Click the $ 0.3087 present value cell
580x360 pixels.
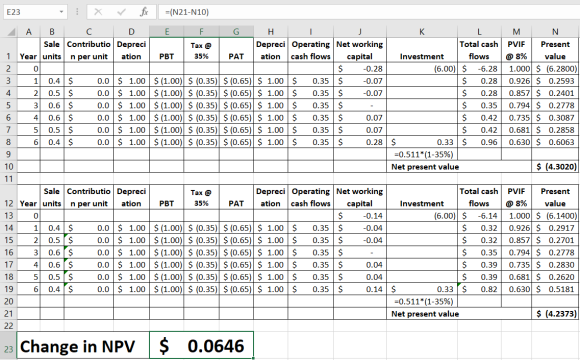click(555, 118)
